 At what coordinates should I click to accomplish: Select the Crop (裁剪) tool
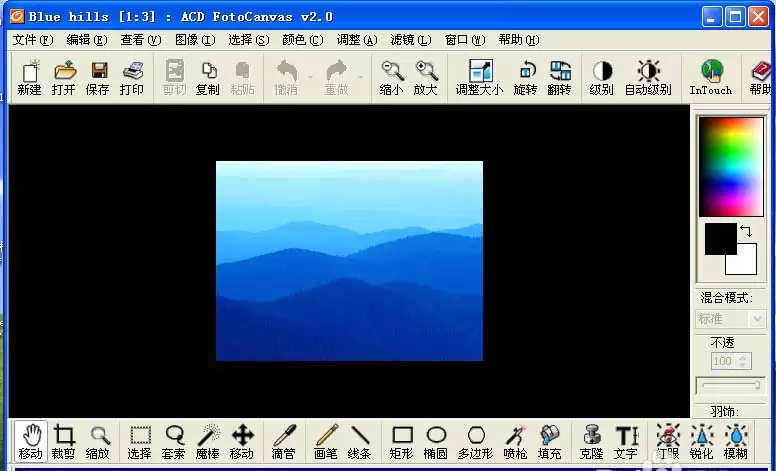[63, 441]
